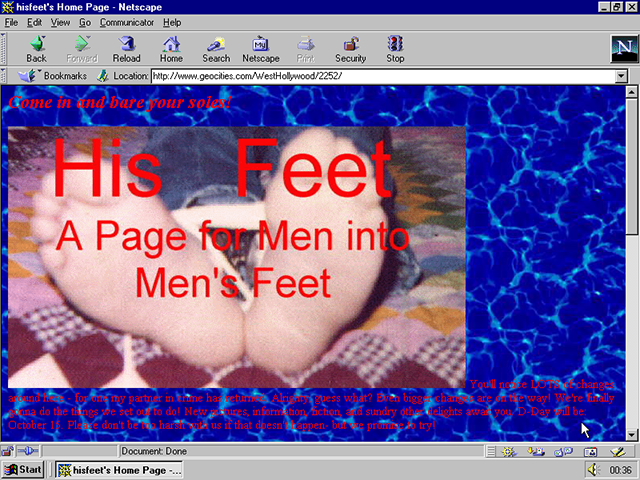Open the File menu
This screenshot has height=480, width=640.
tap(12, 22)
